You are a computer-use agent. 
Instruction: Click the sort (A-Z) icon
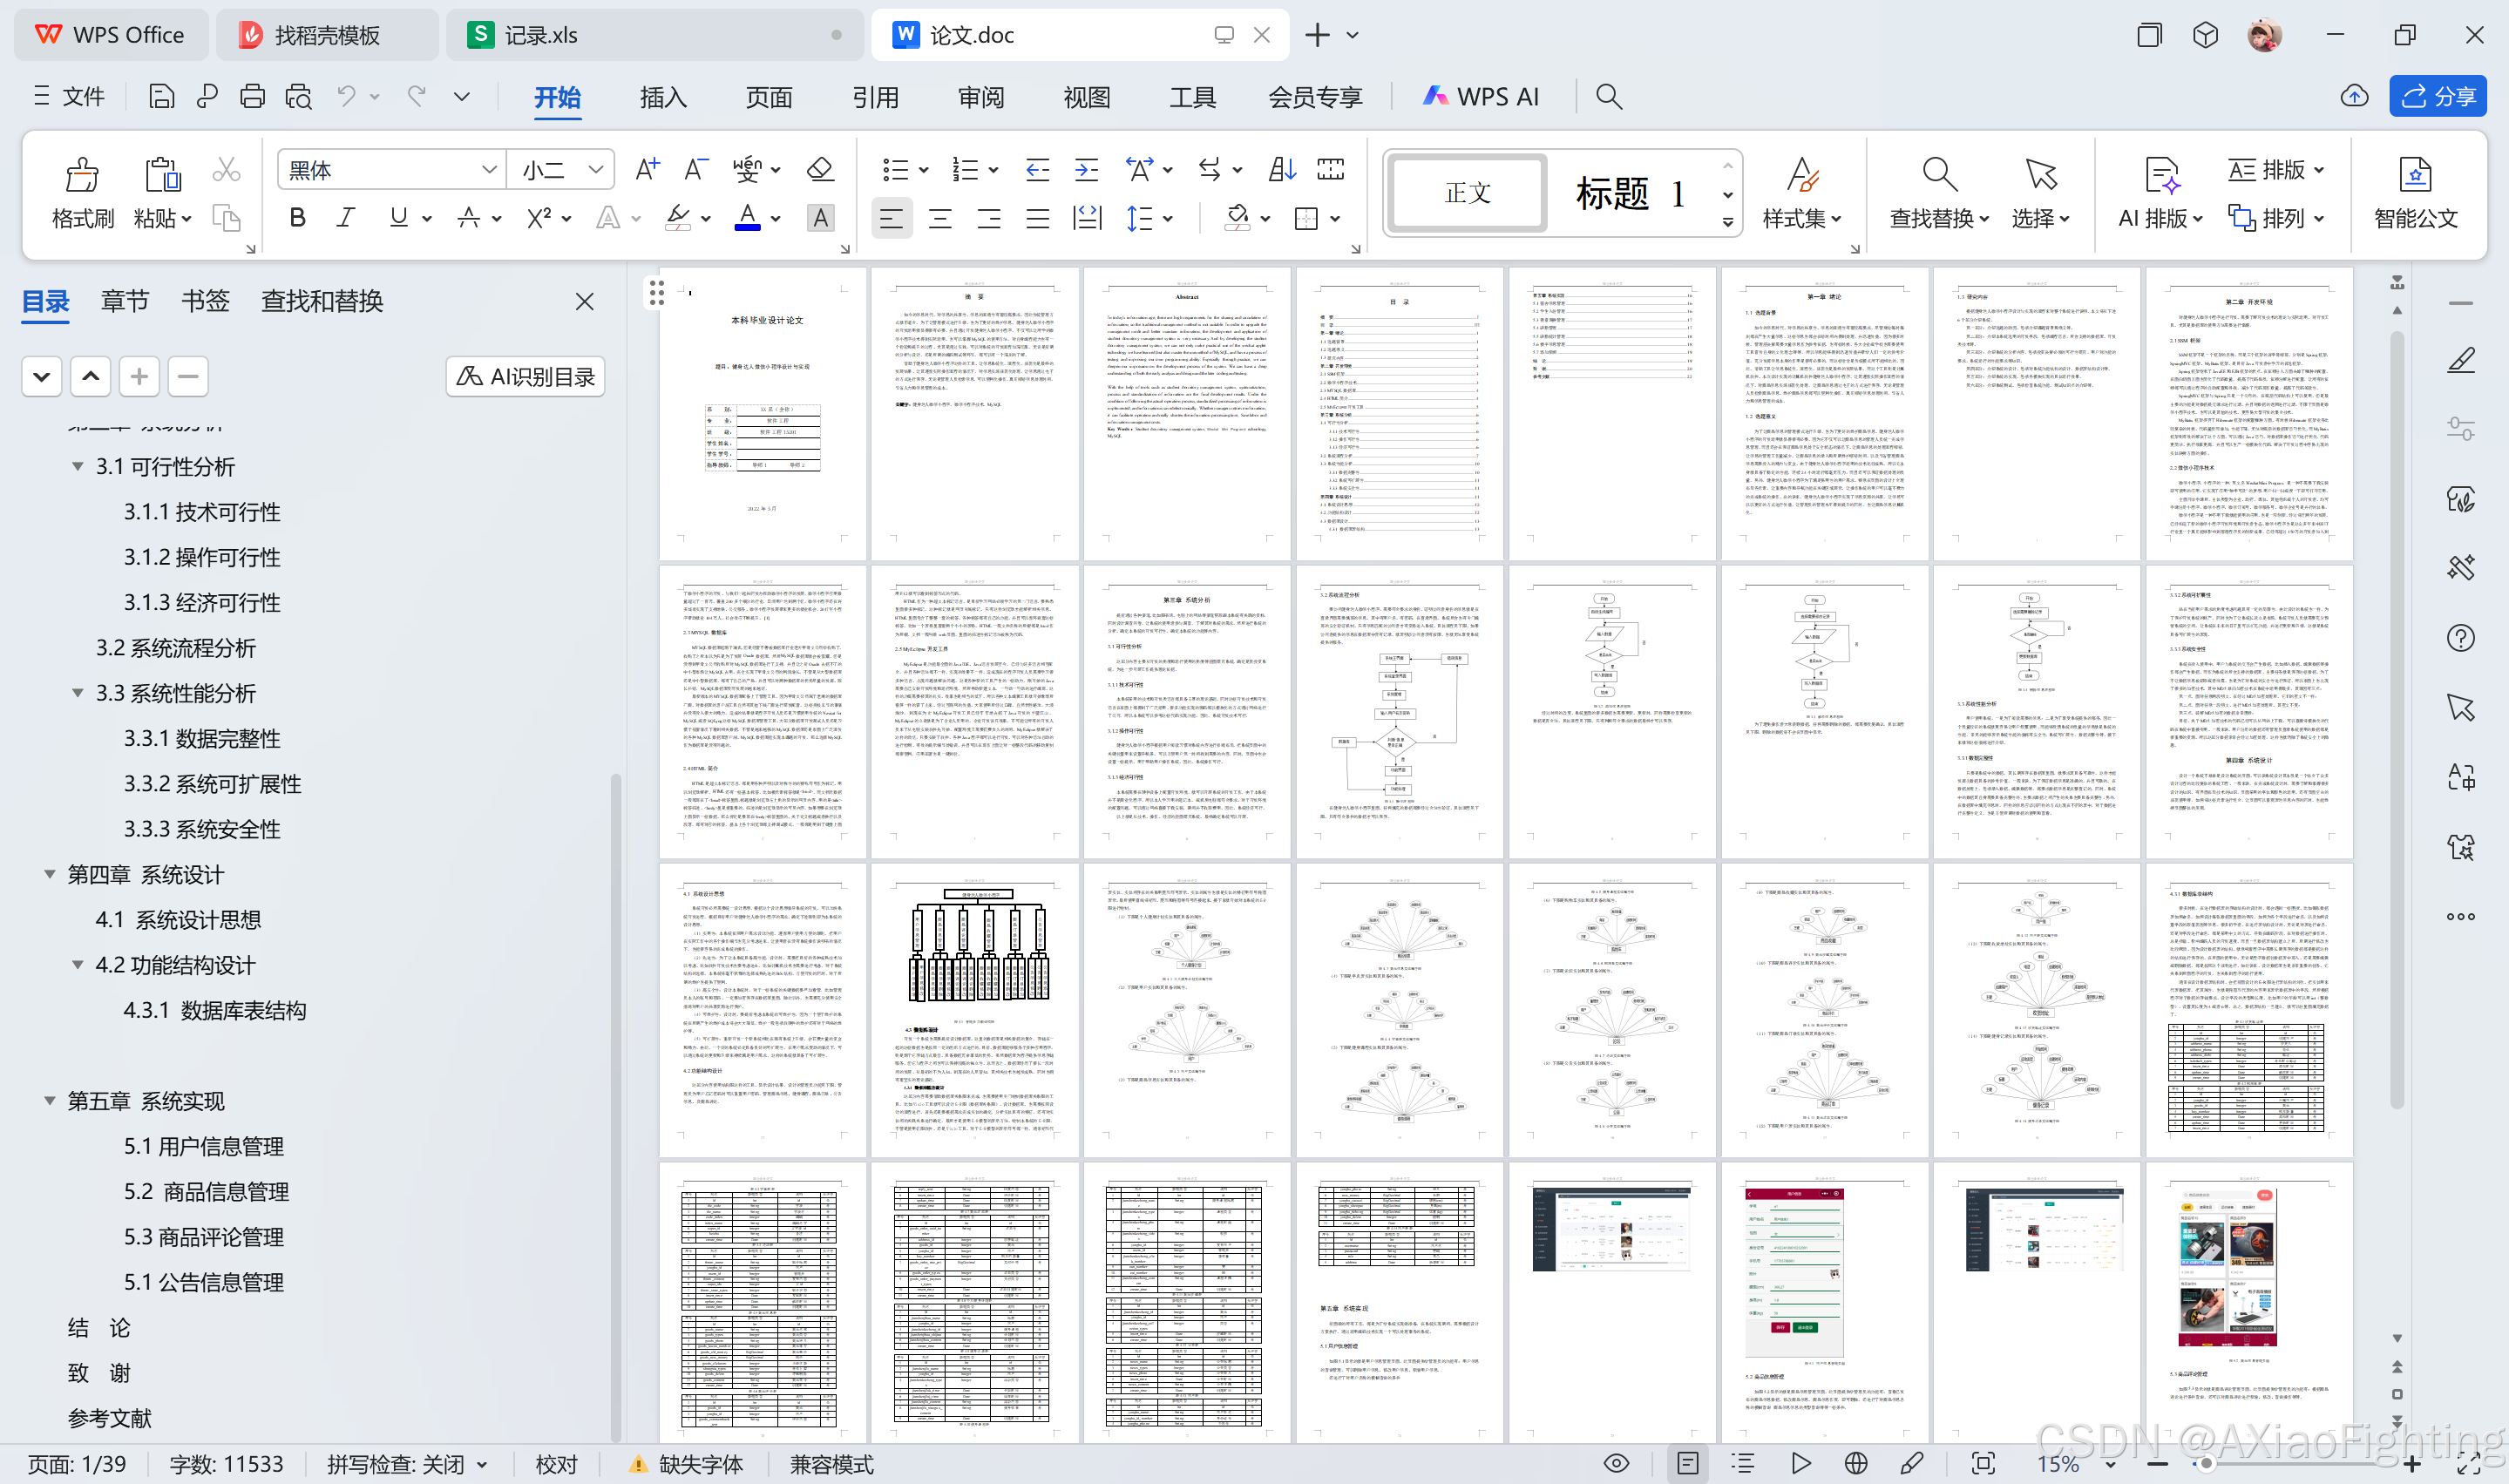(x=1282, y=169)
